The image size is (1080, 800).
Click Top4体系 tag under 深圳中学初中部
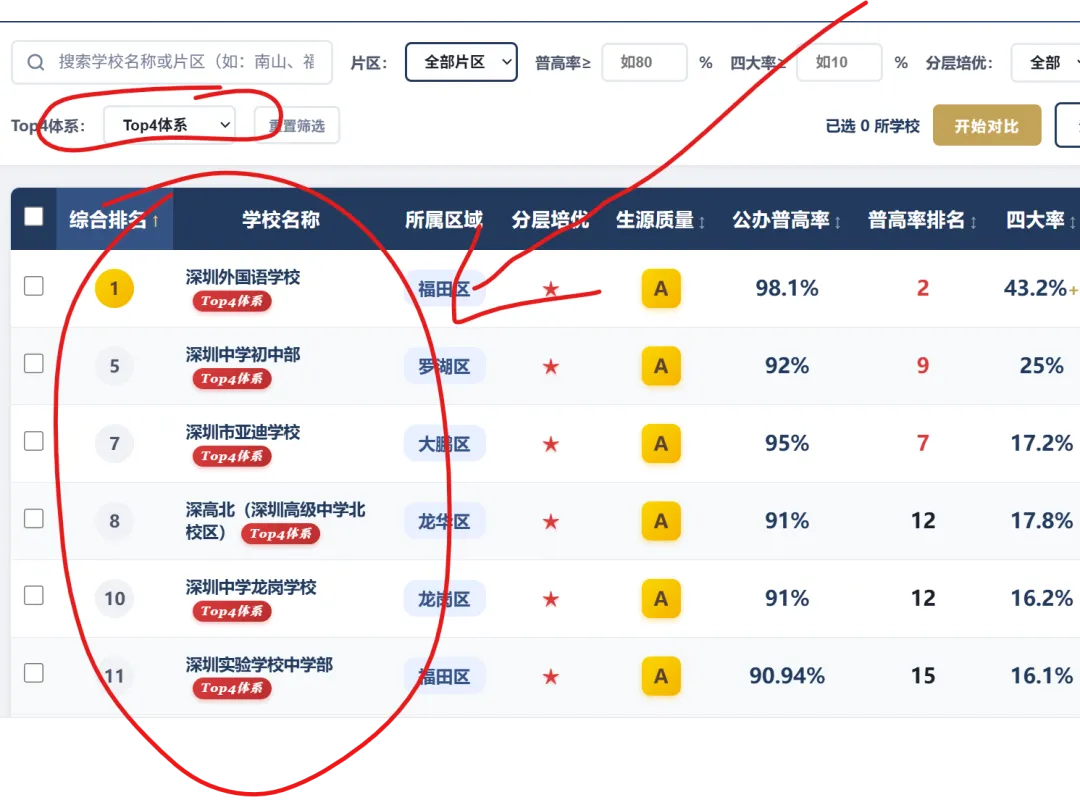(x=232, y=378)
